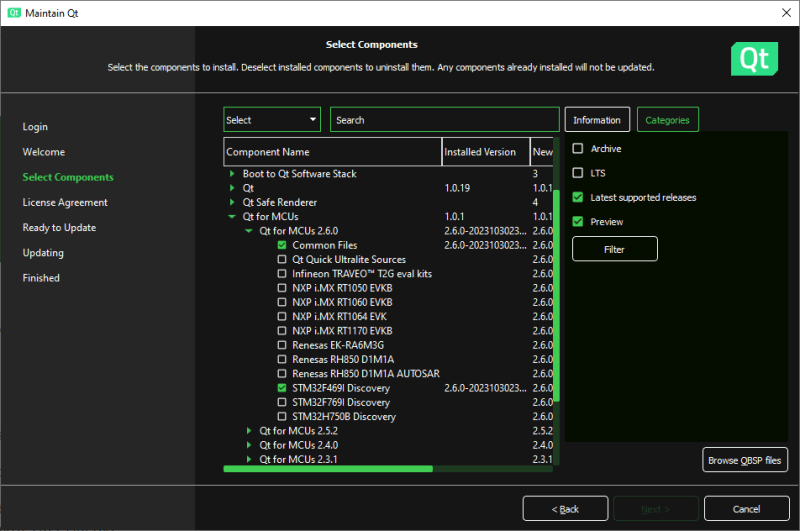800x531 pixels.
Task: Uncheck the Common Files component
Action: point(282,245)
